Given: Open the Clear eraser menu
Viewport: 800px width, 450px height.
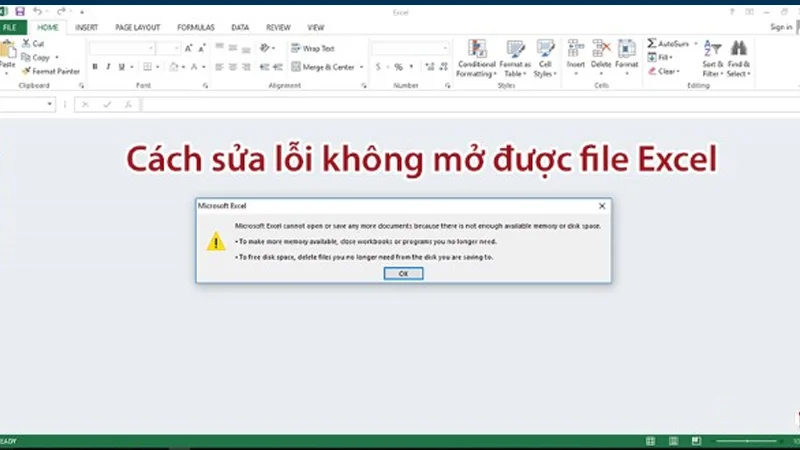Looking at the screenshot, I should (664, 71).
